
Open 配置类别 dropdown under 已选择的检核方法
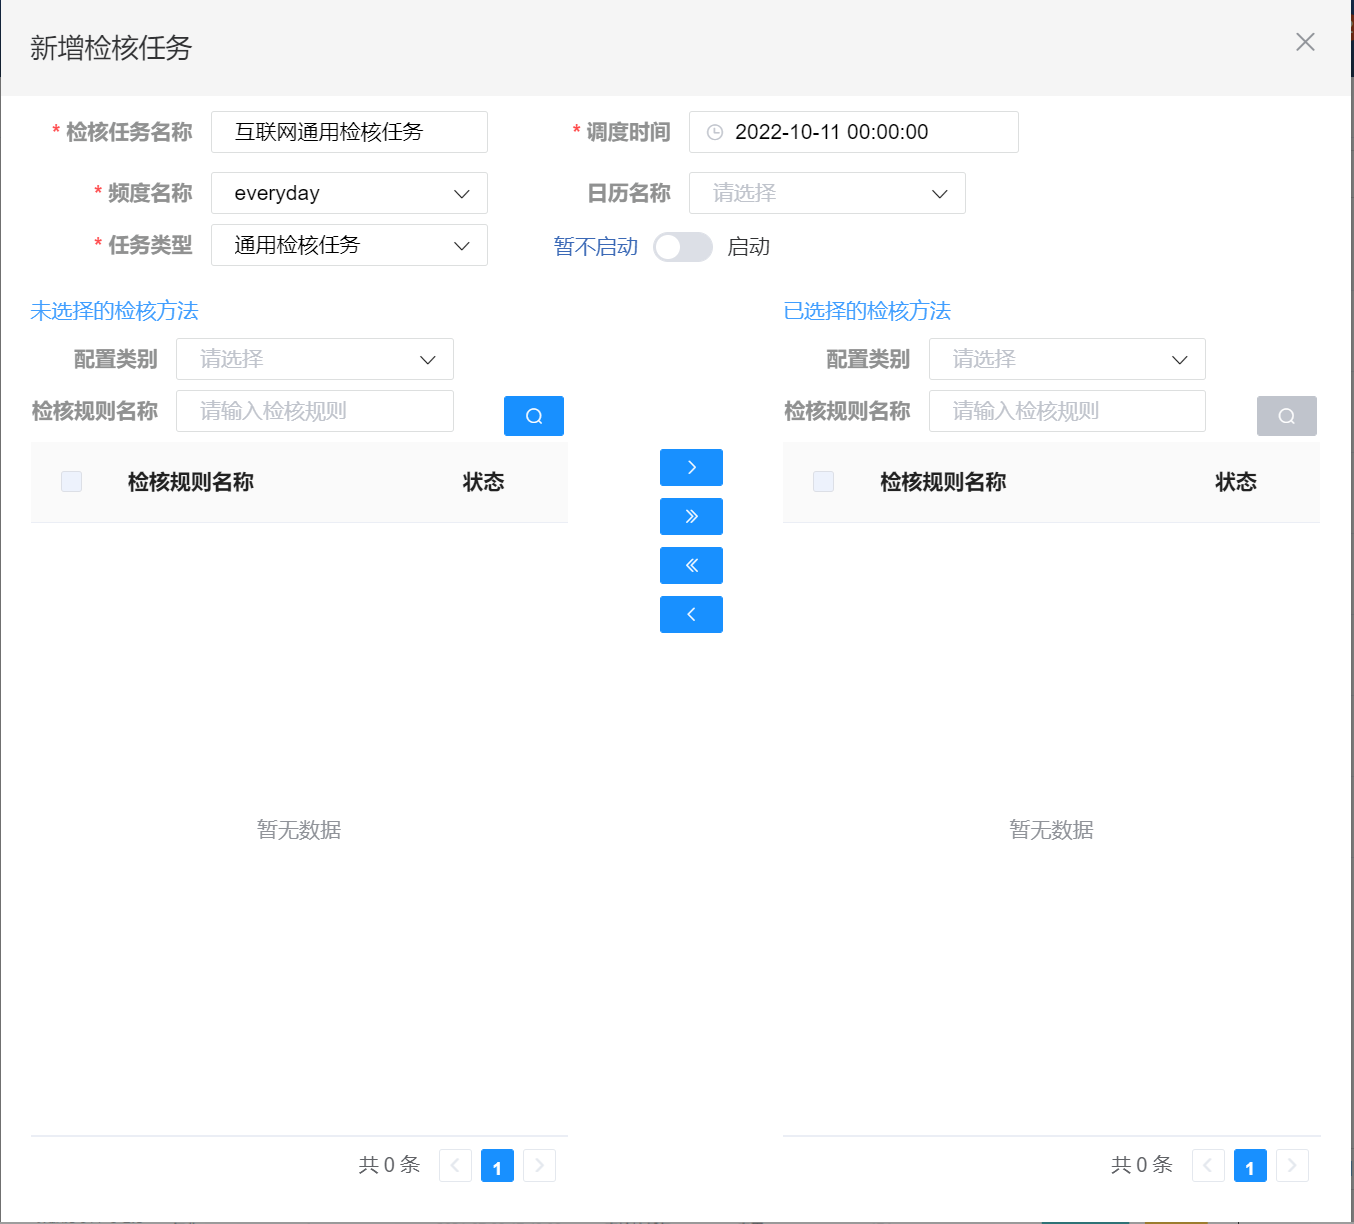[x=1067, y=359]
